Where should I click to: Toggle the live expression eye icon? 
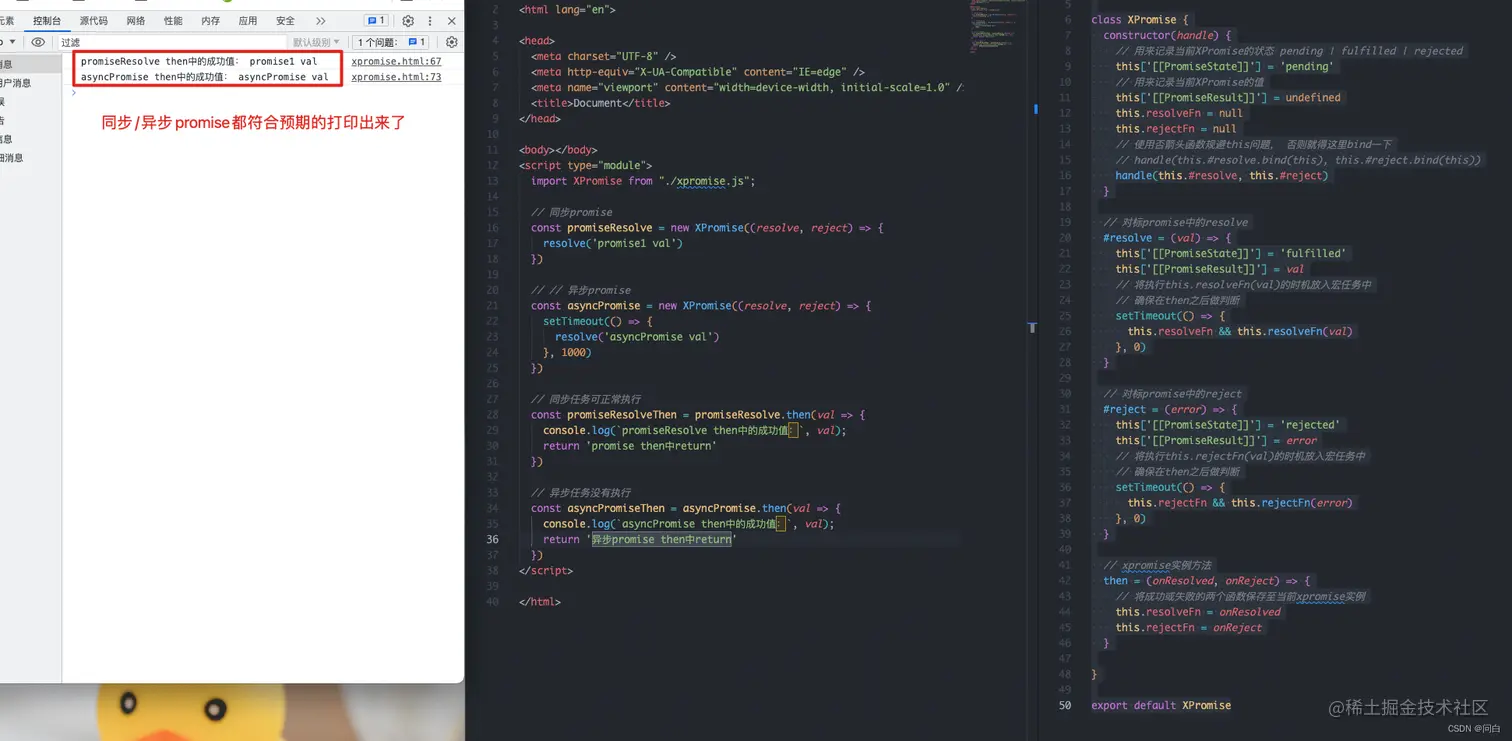38,42
